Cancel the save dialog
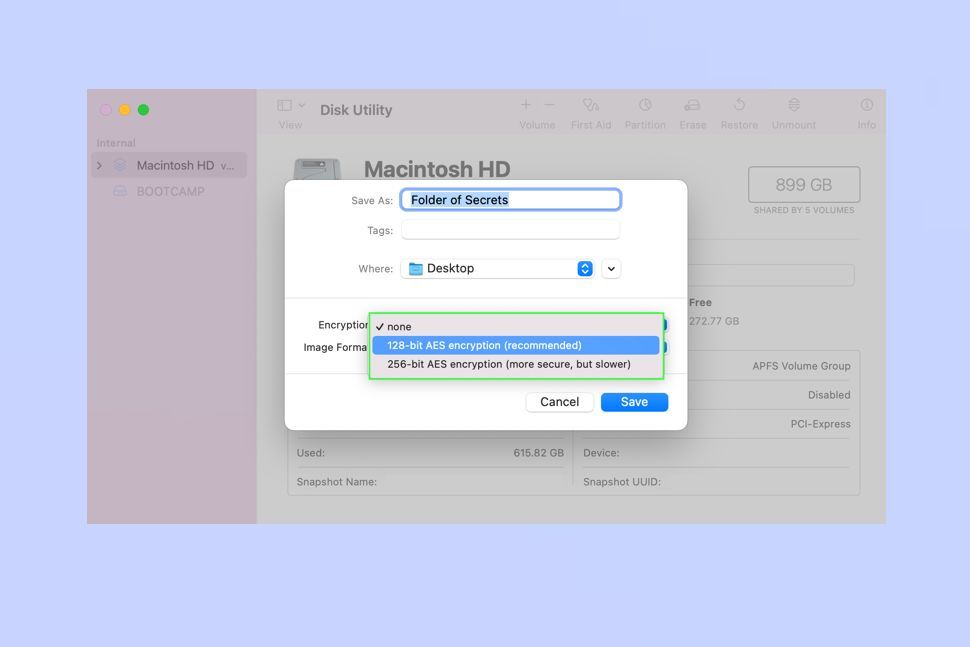The image size is (970, 647). coord(559,401)
